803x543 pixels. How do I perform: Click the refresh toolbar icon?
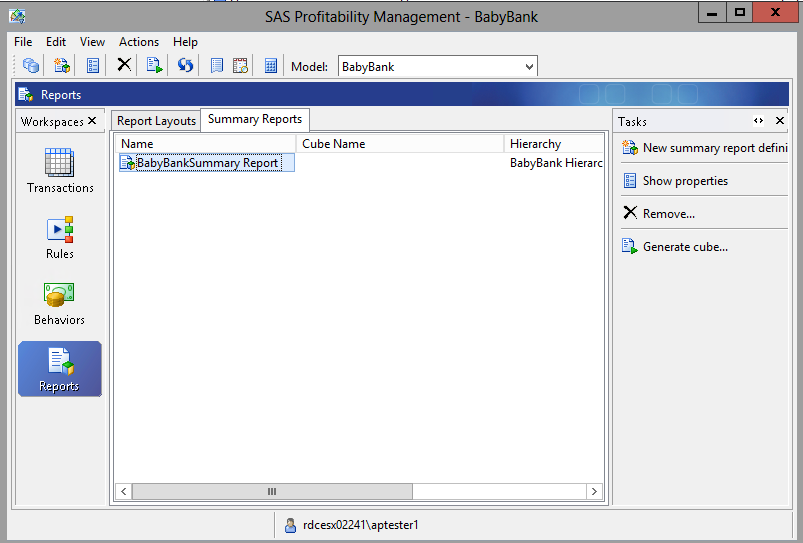tap(185, 66)
